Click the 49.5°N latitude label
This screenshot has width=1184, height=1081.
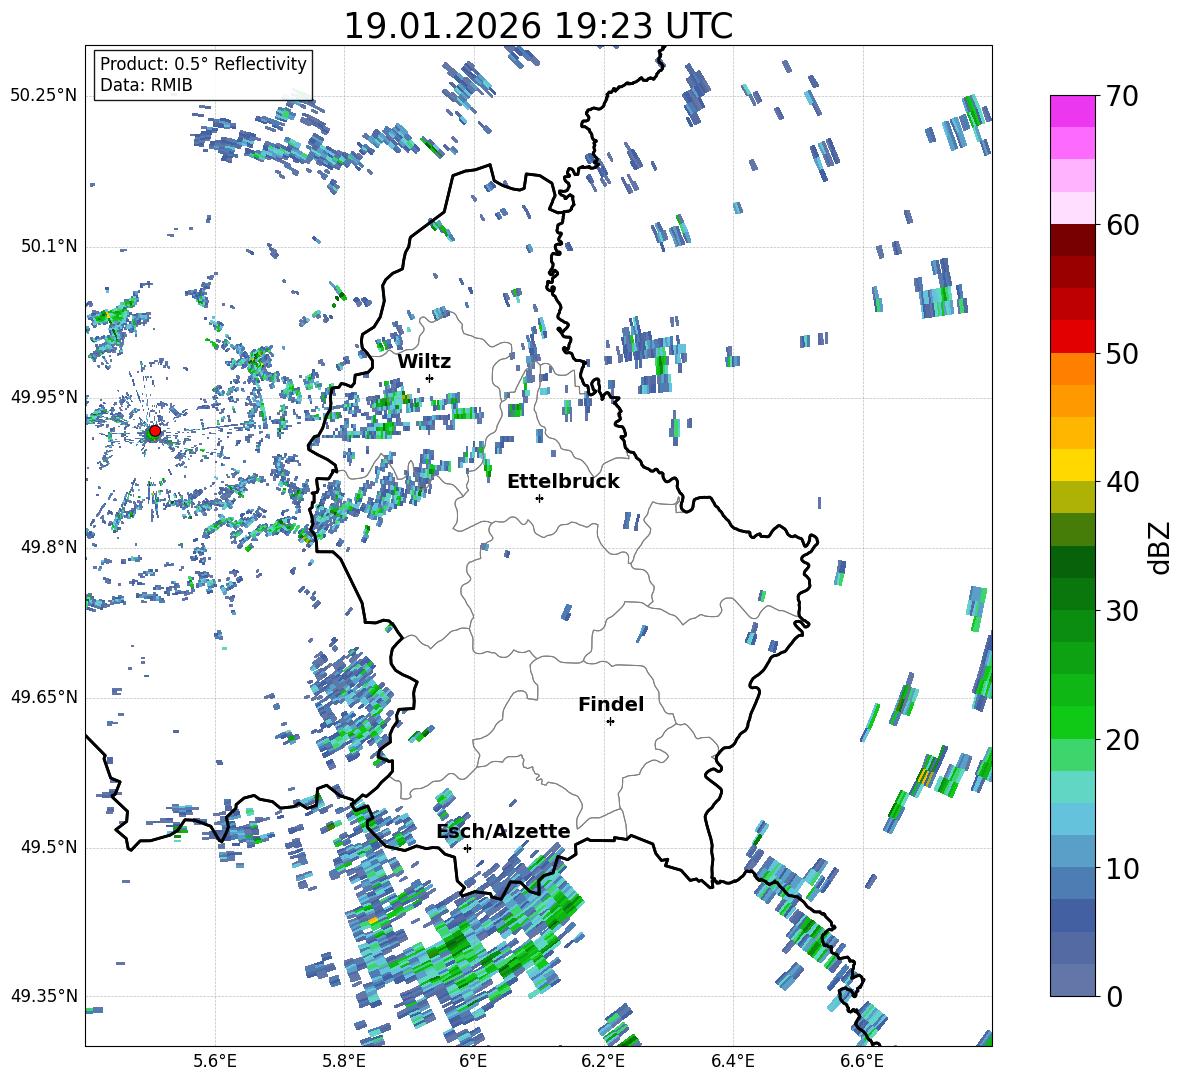click(49, 846)
